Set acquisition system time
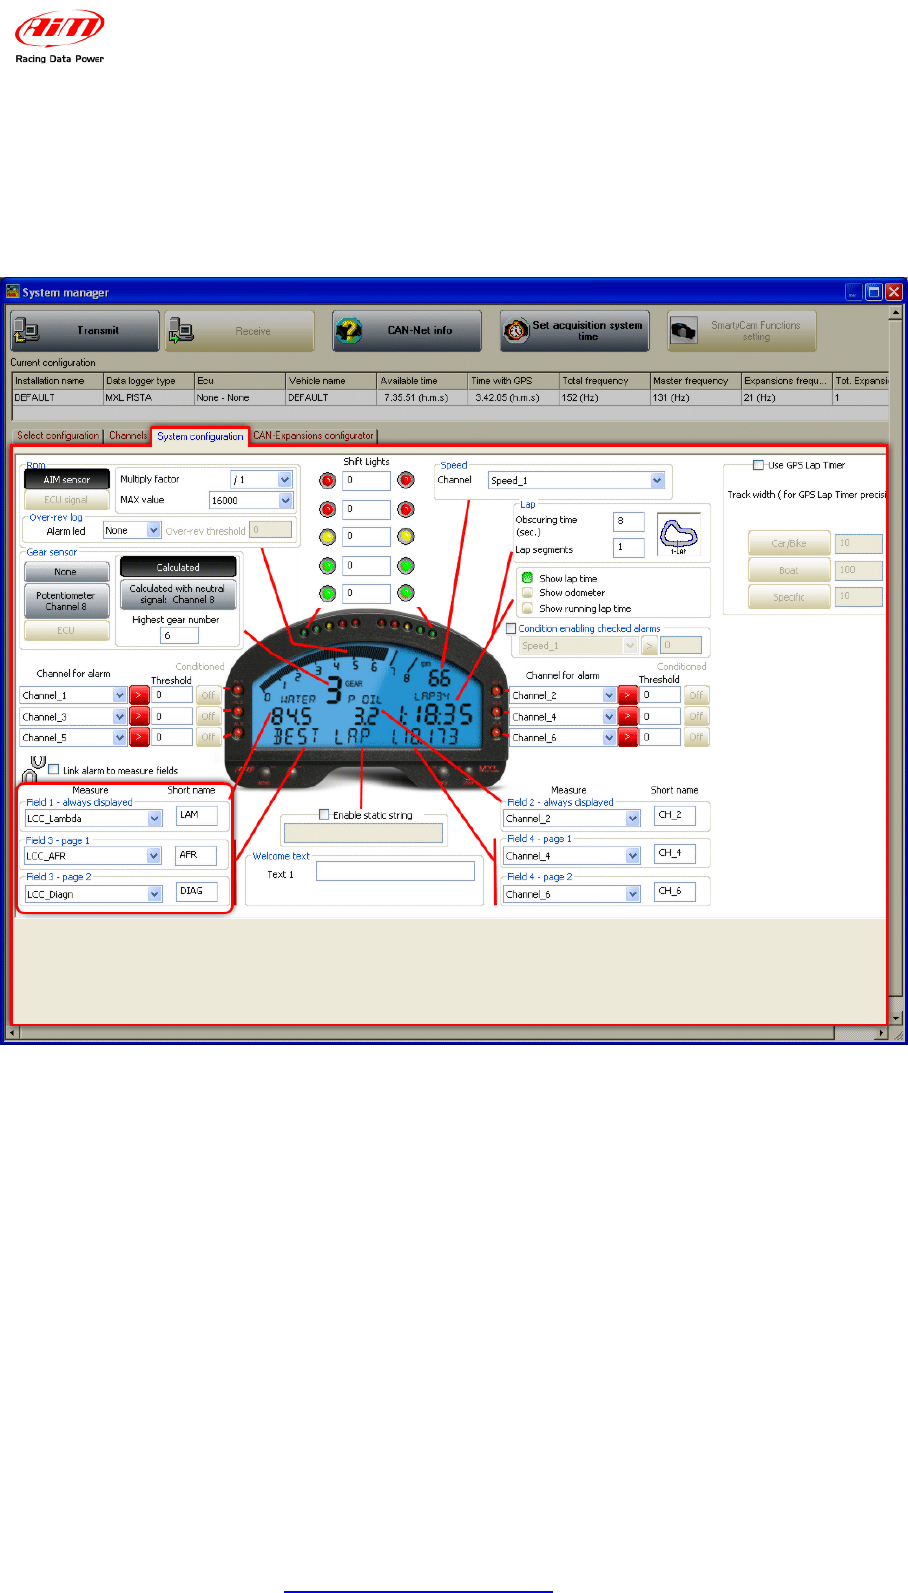 (575, 330)
